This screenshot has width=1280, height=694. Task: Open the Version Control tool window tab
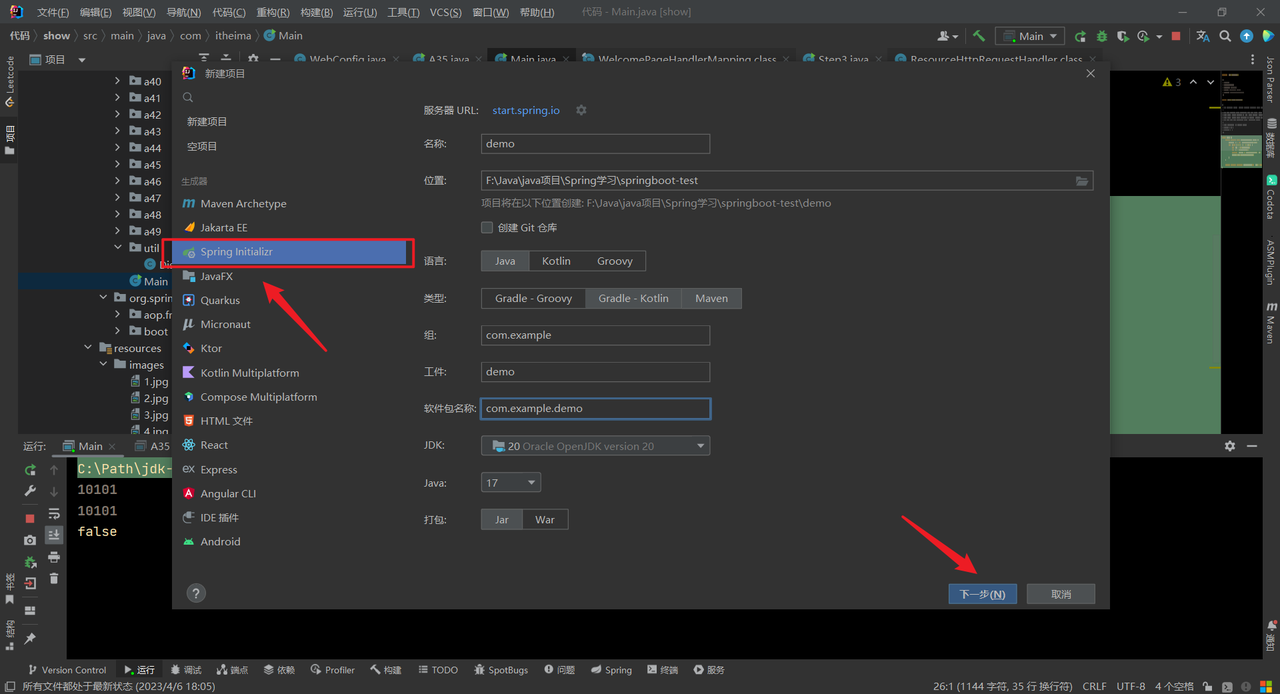click(66, 670)
